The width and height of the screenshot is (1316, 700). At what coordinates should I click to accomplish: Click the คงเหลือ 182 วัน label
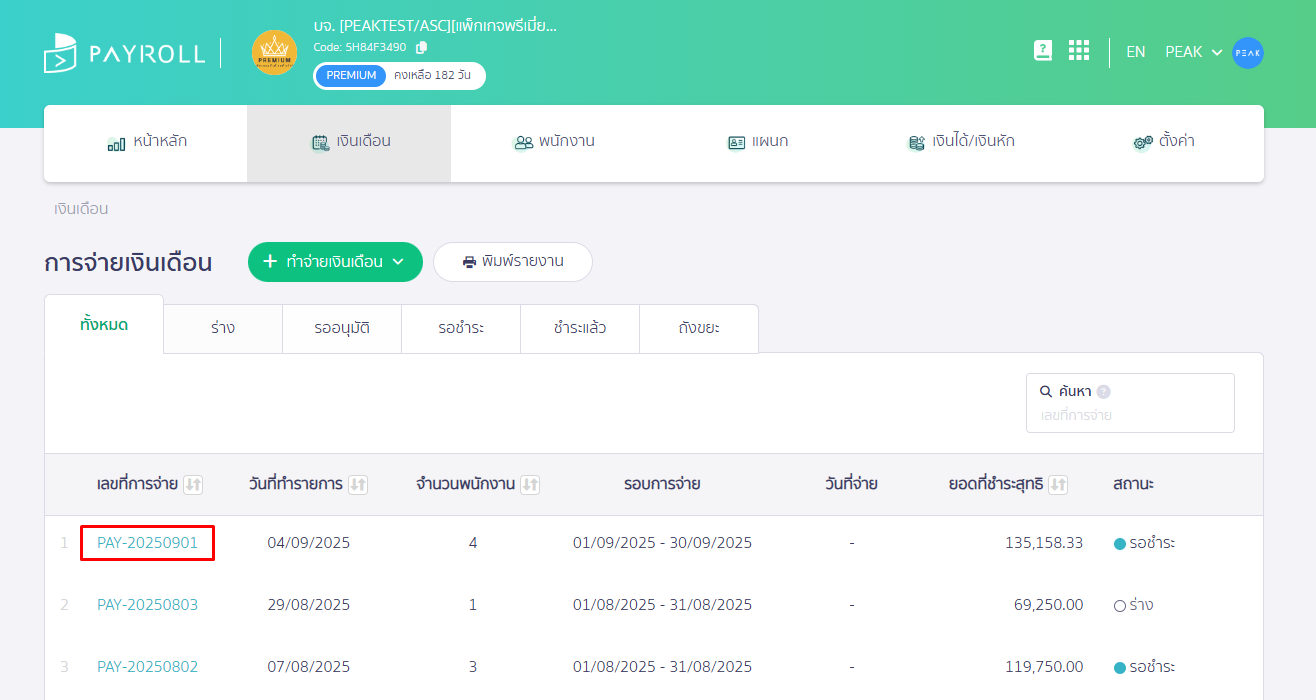point(432,76)
